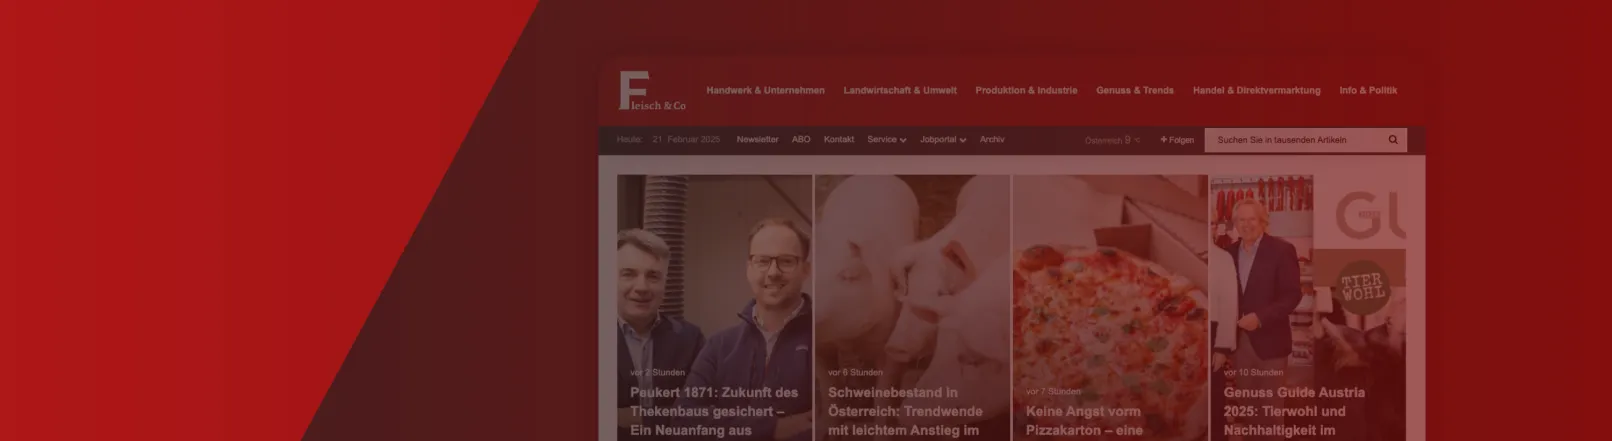Image resolution: width=1612 pixels, height=441 pixels.
Task: Go to Produktion & Industrie section
Action: coord(1026,90)
